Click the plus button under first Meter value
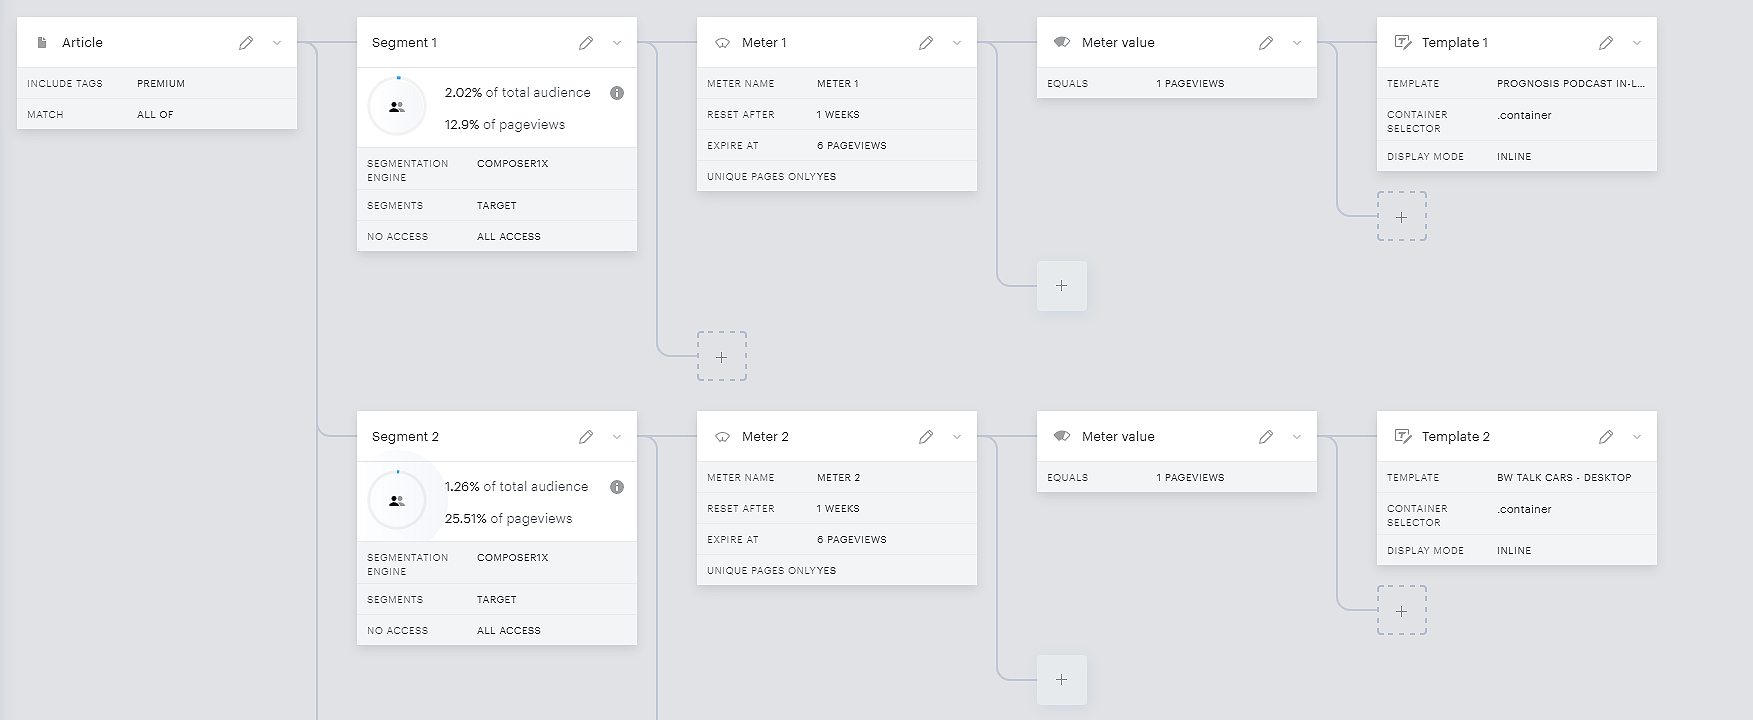Image resolution: width=1753 pixels, height=720 pixels. coord(1062,286)
